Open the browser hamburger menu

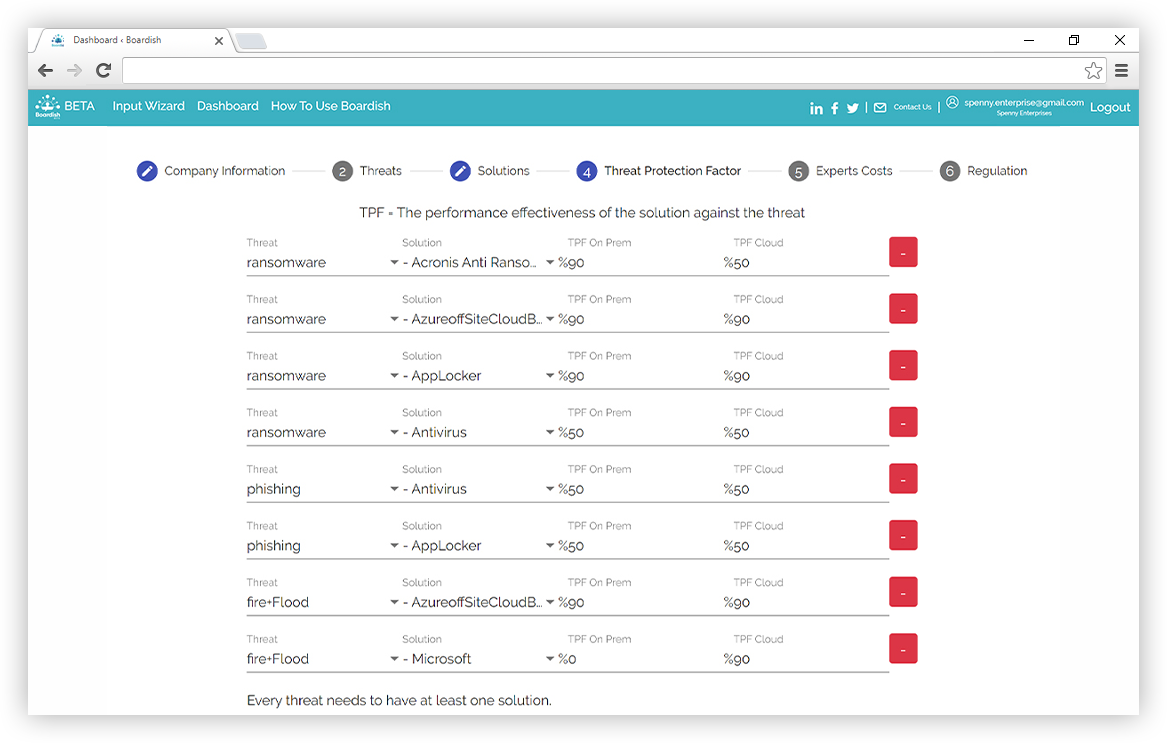click(1122, 71)
